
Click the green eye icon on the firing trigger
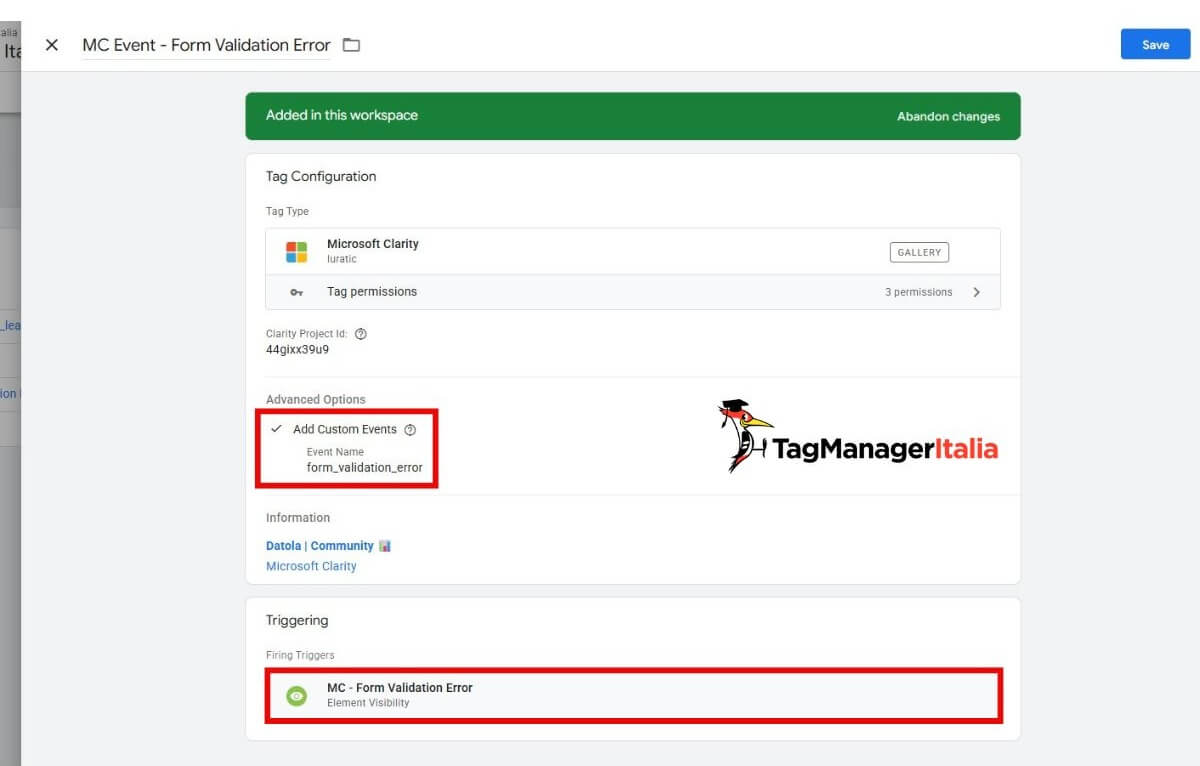(296, 694)
